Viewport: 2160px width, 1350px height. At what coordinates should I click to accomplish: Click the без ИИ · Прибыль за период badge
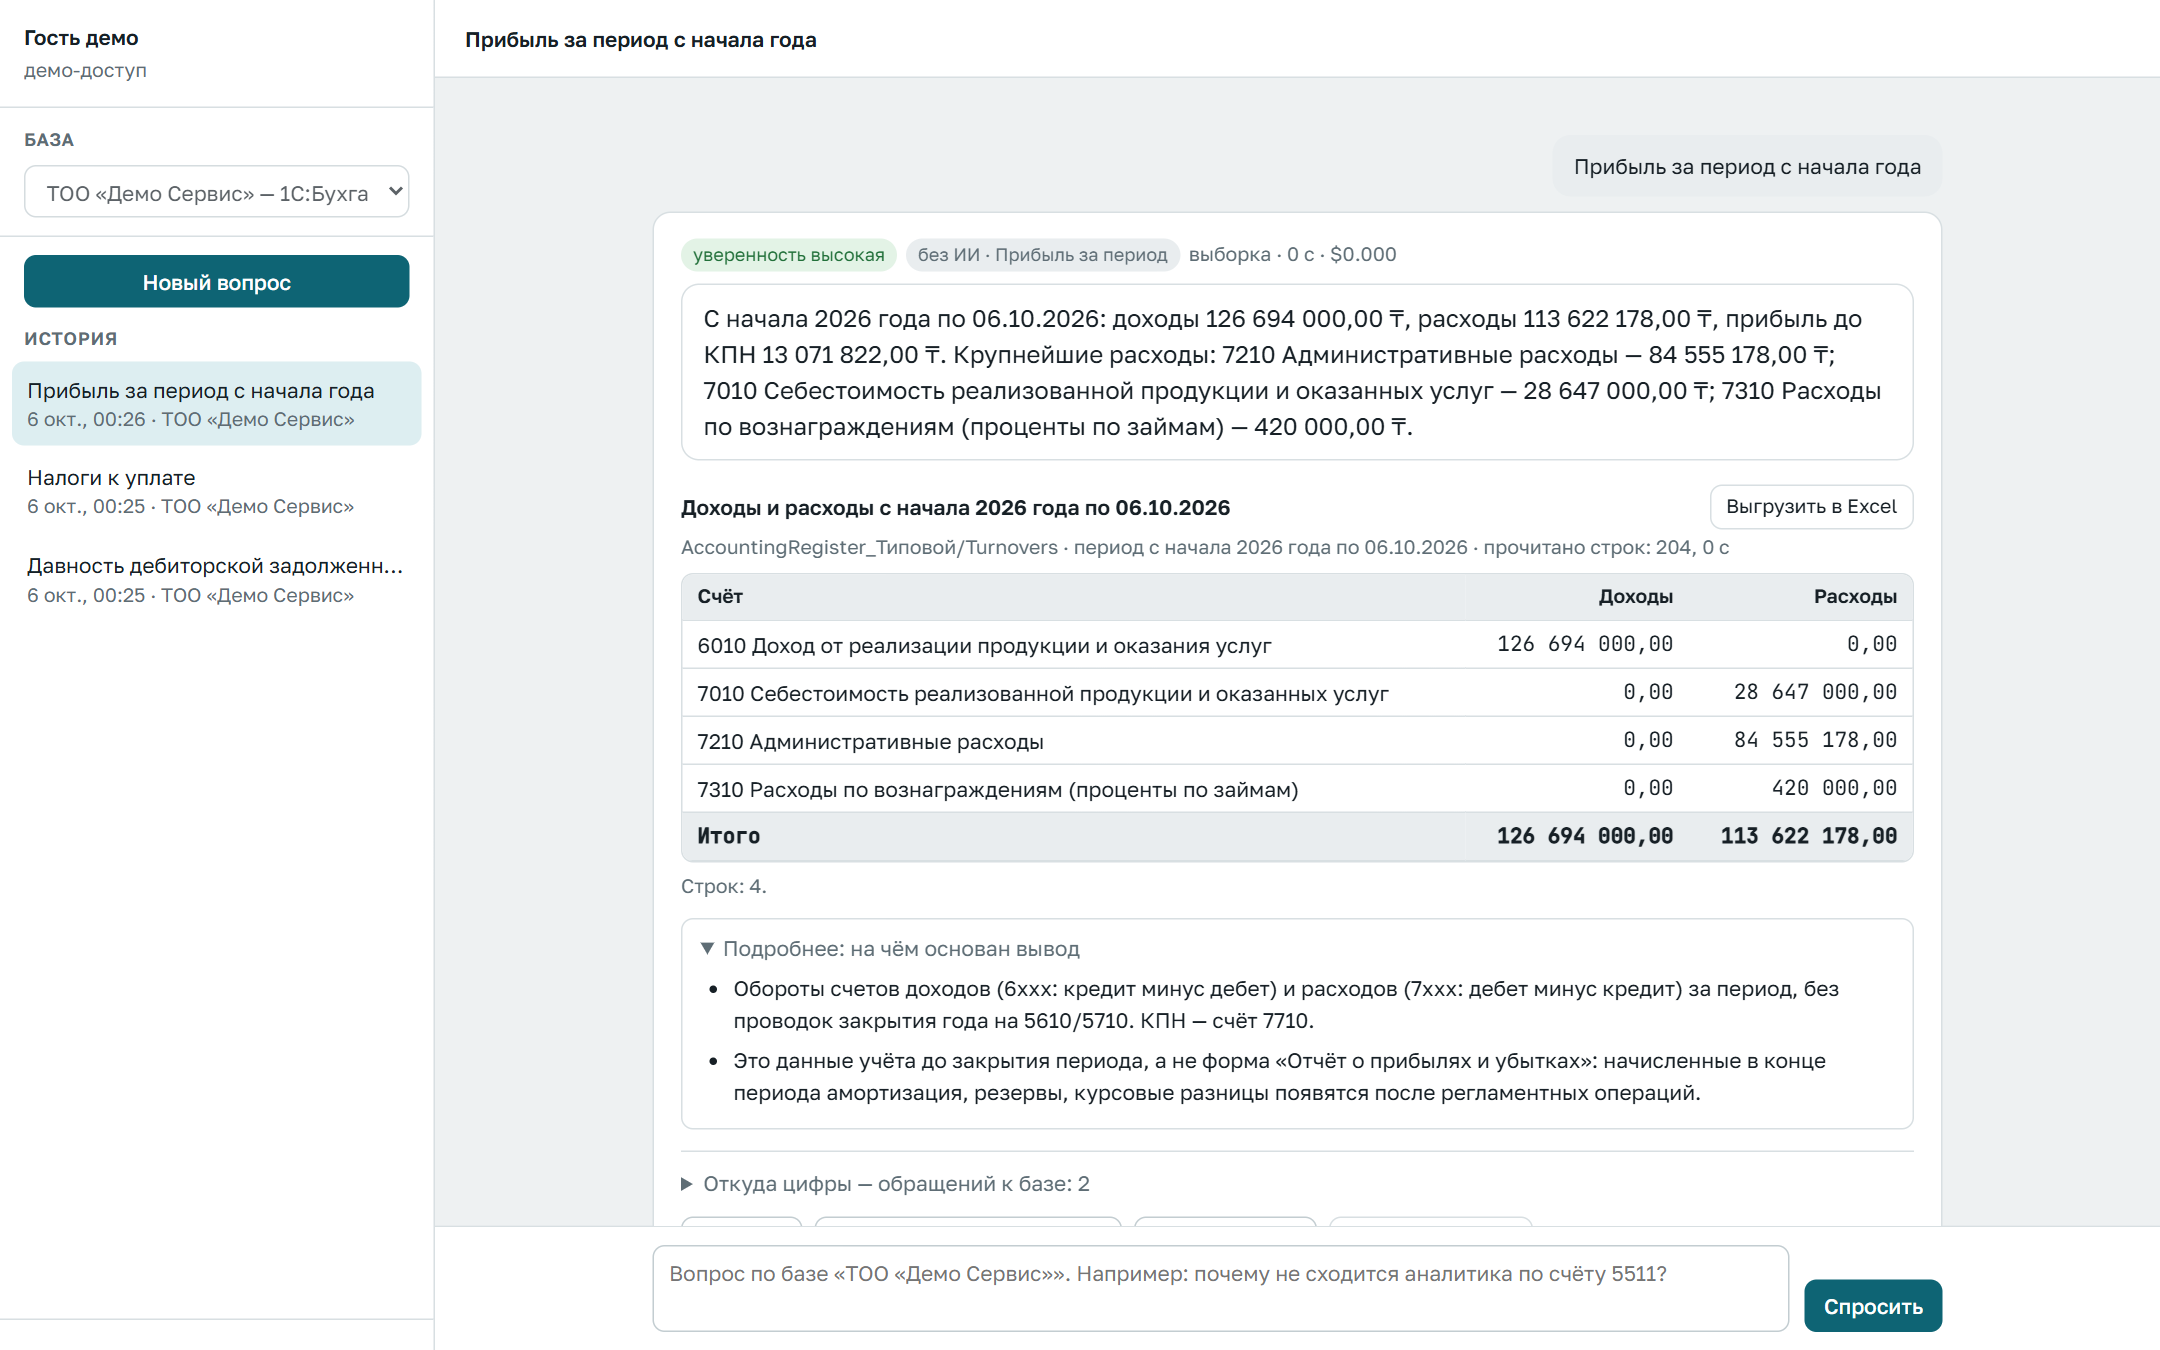[x=1042, y=255]
